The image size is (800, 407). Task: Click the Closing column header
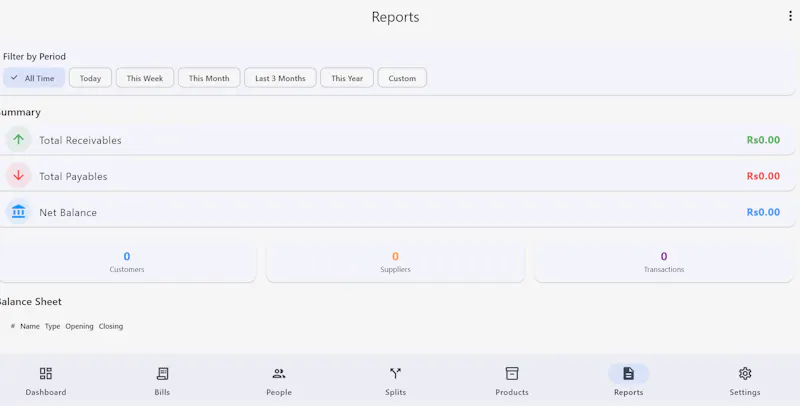tap(111, 326)
